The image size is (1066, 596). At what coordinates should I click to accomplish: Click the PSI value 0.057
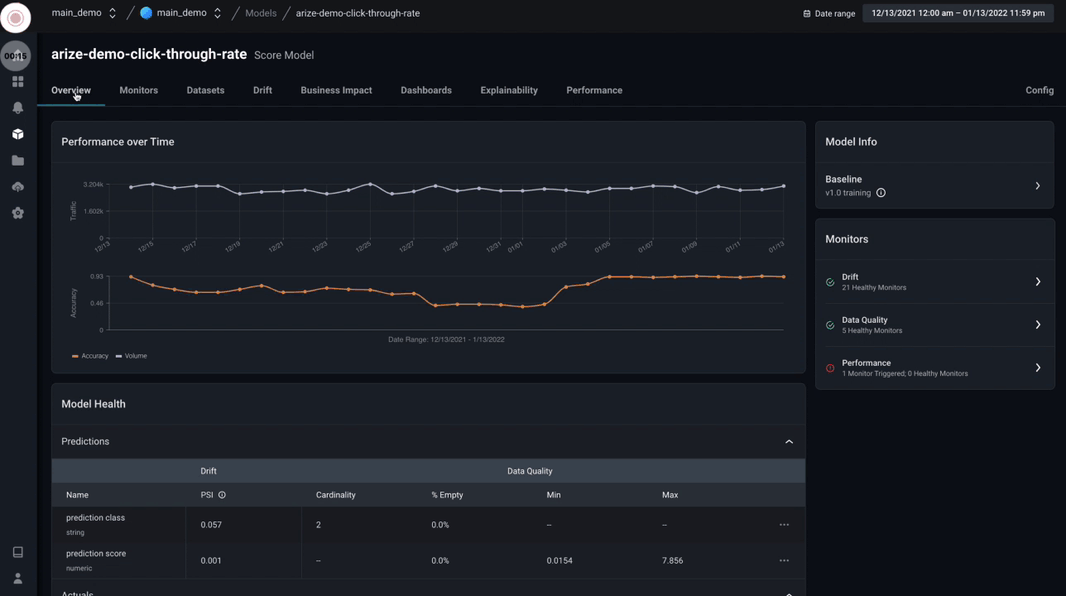211,525
